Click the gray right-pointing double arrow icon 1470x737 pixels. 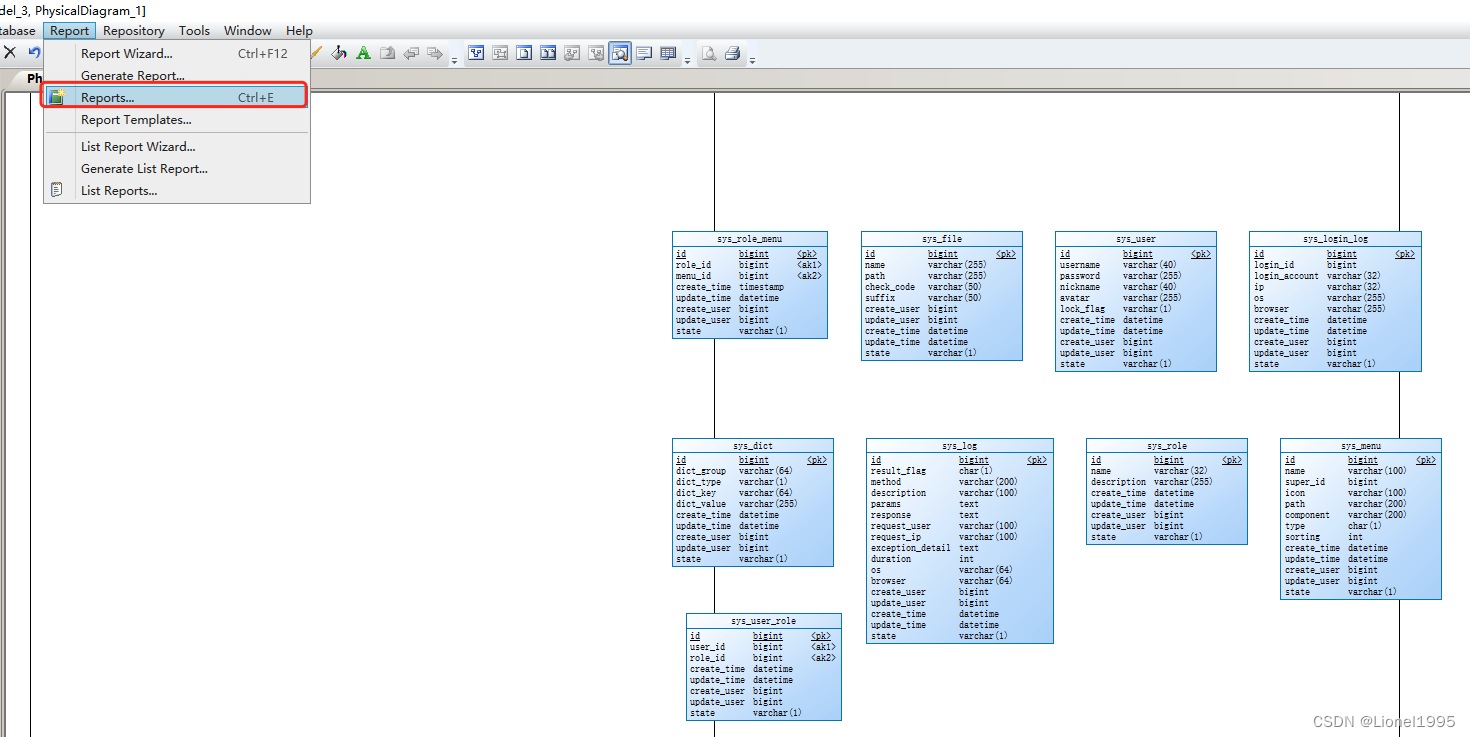(x=435, y=53)
